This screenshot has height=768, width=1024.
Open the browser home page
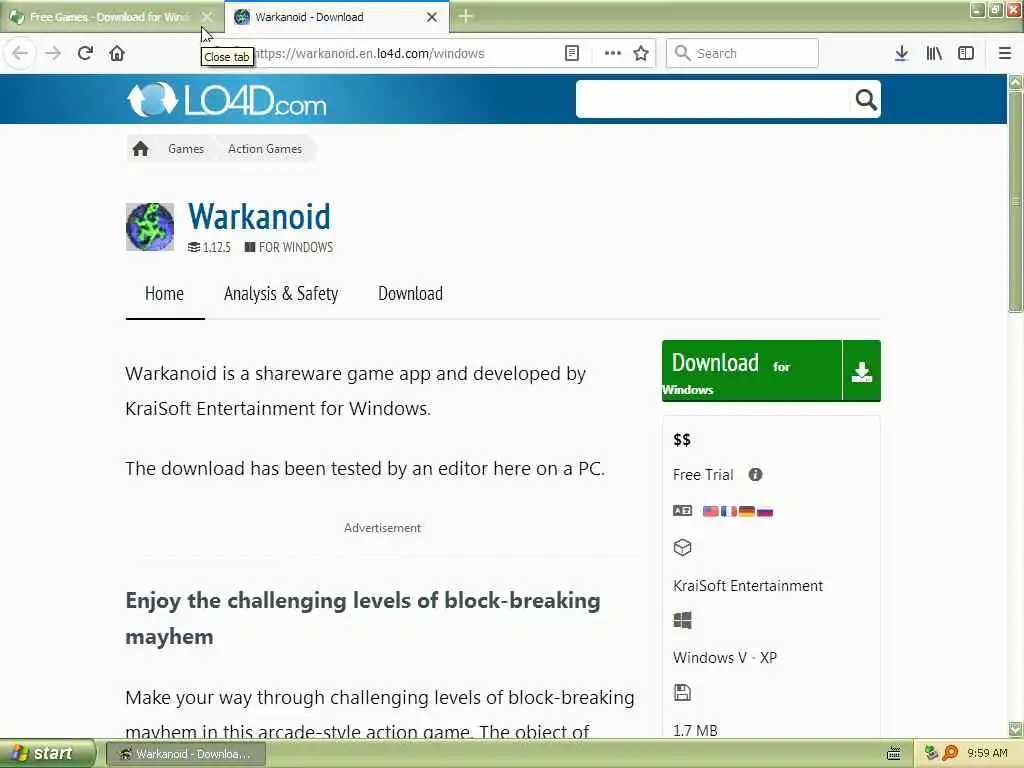117,53
